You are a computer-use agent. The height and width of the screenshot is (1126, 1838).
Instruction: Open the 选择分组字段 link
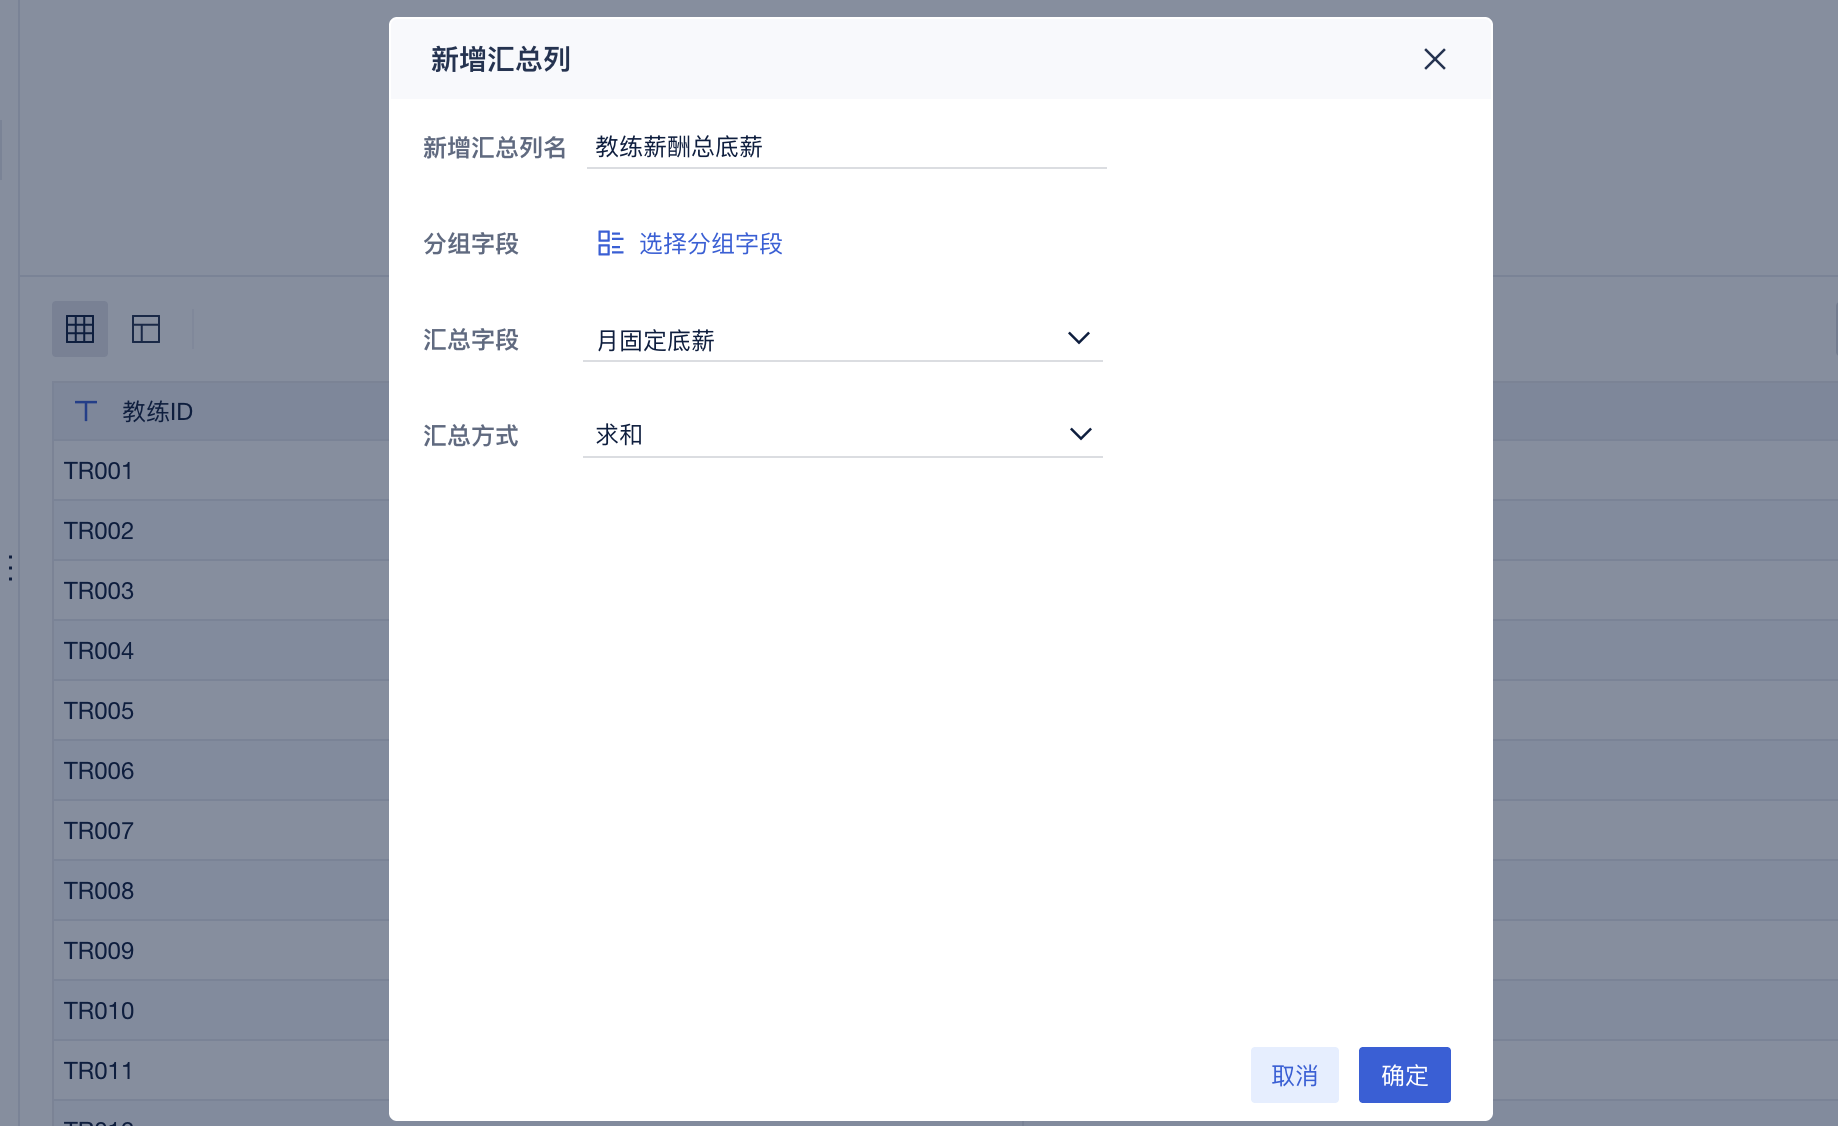pos(710,243)
